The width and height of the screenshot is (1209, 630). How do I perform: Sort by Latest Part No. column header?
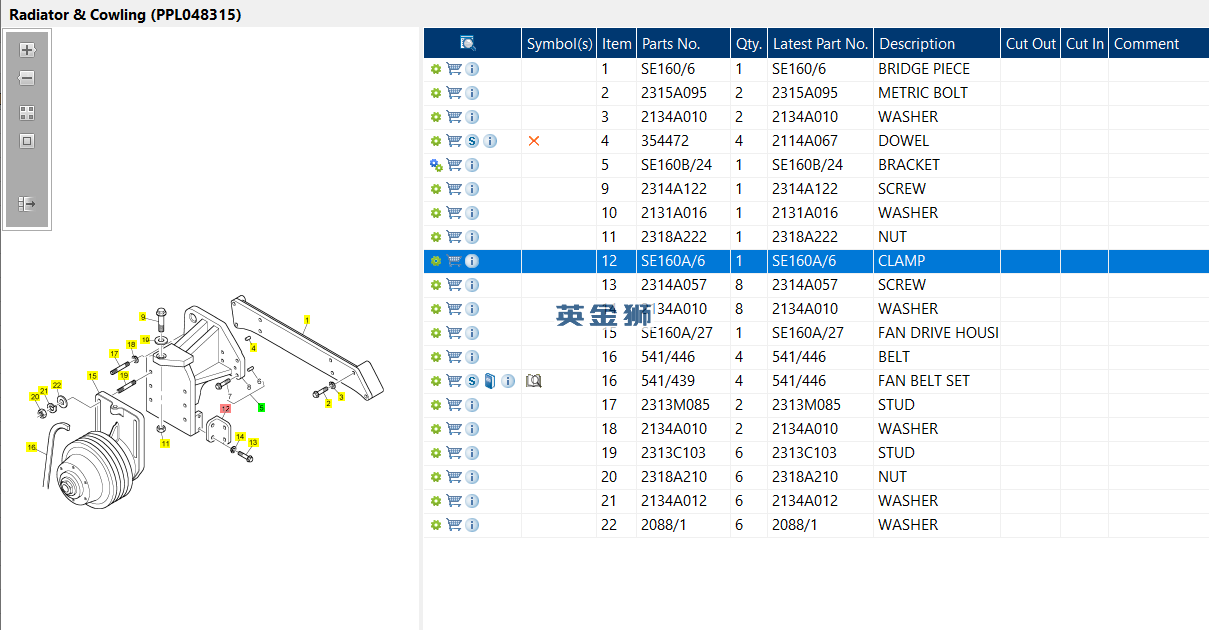(x=821, y=43)
